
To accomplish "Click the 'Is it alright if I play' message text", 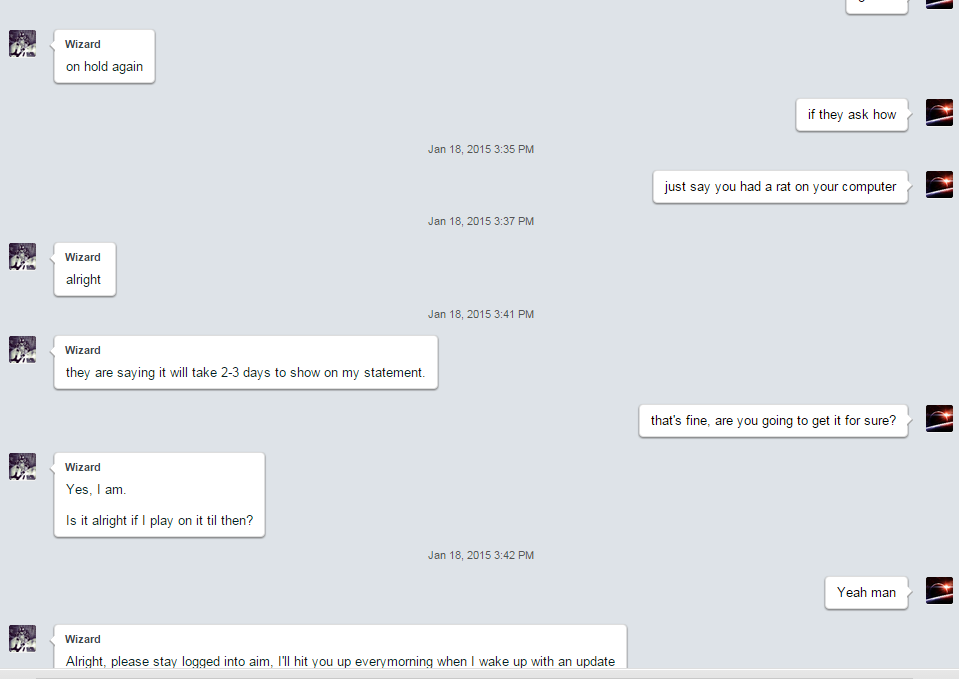I will 159,521.
